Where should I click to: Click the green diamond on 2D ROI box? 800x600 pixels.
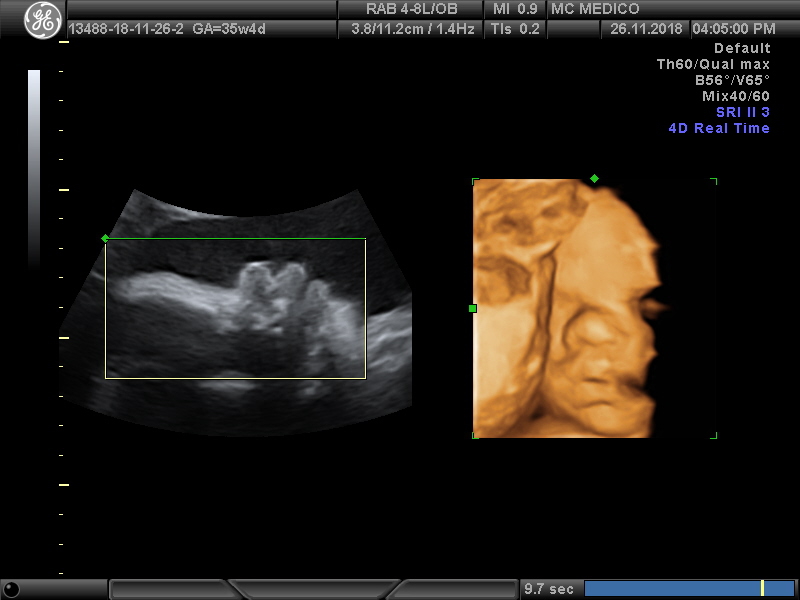(x=105, y=238)
